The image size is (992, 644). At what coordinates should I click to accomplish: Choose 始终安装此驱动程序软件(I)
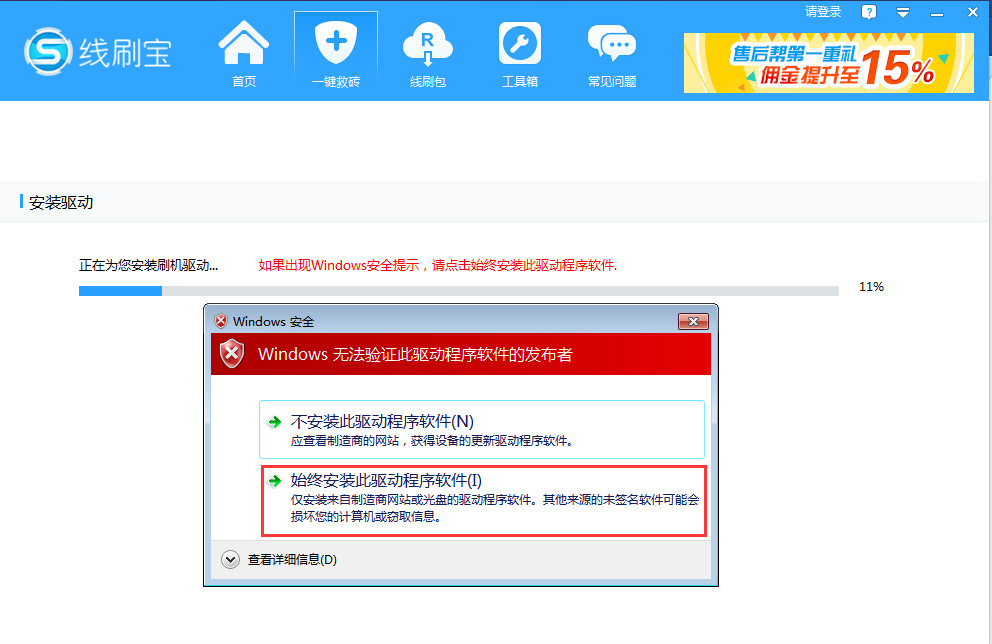point(484,500)
